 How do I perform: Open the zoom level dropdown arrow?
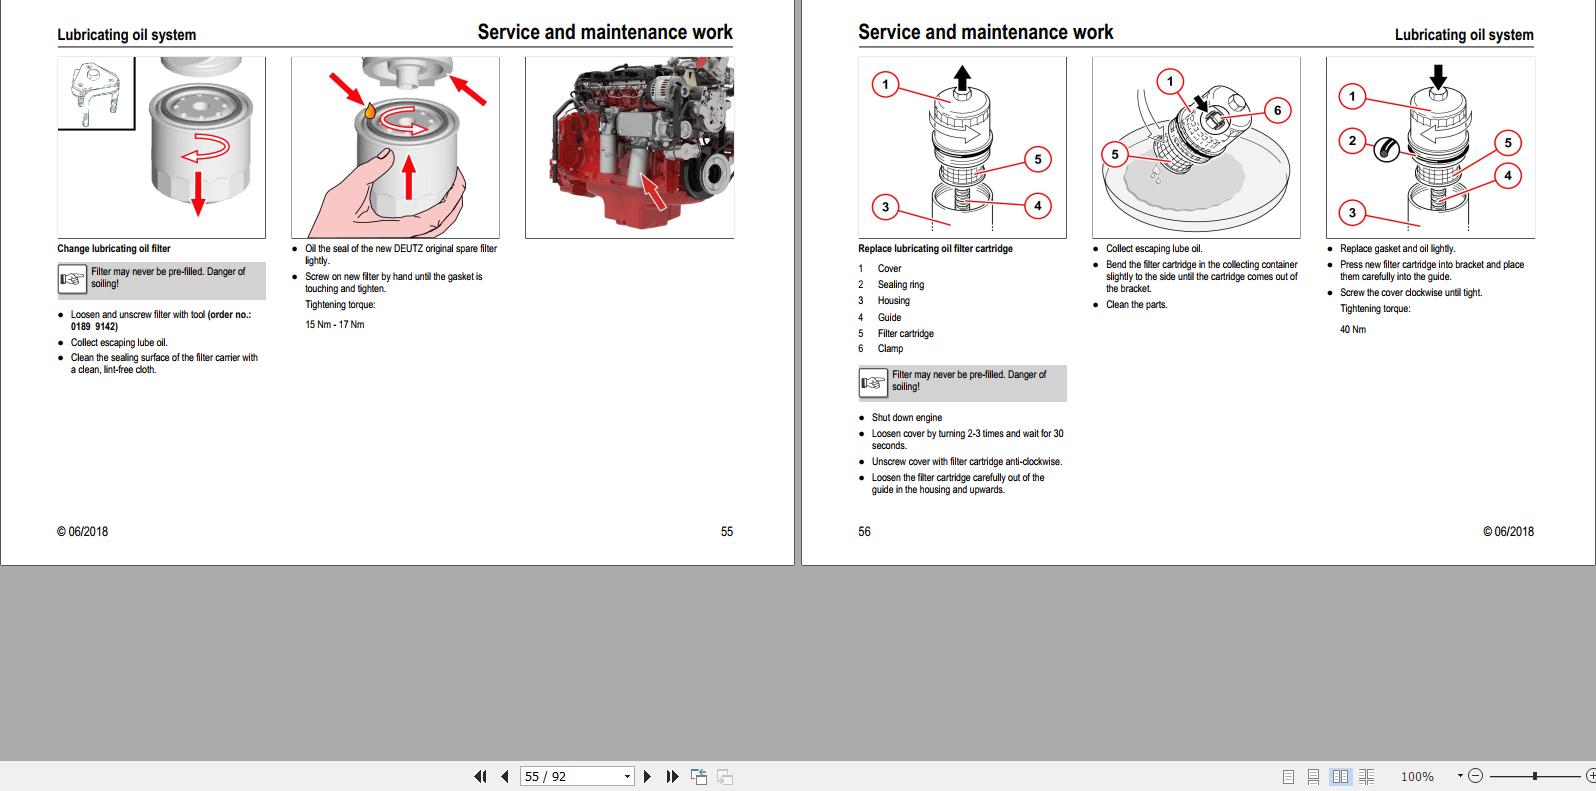(x=1460, y=775)
